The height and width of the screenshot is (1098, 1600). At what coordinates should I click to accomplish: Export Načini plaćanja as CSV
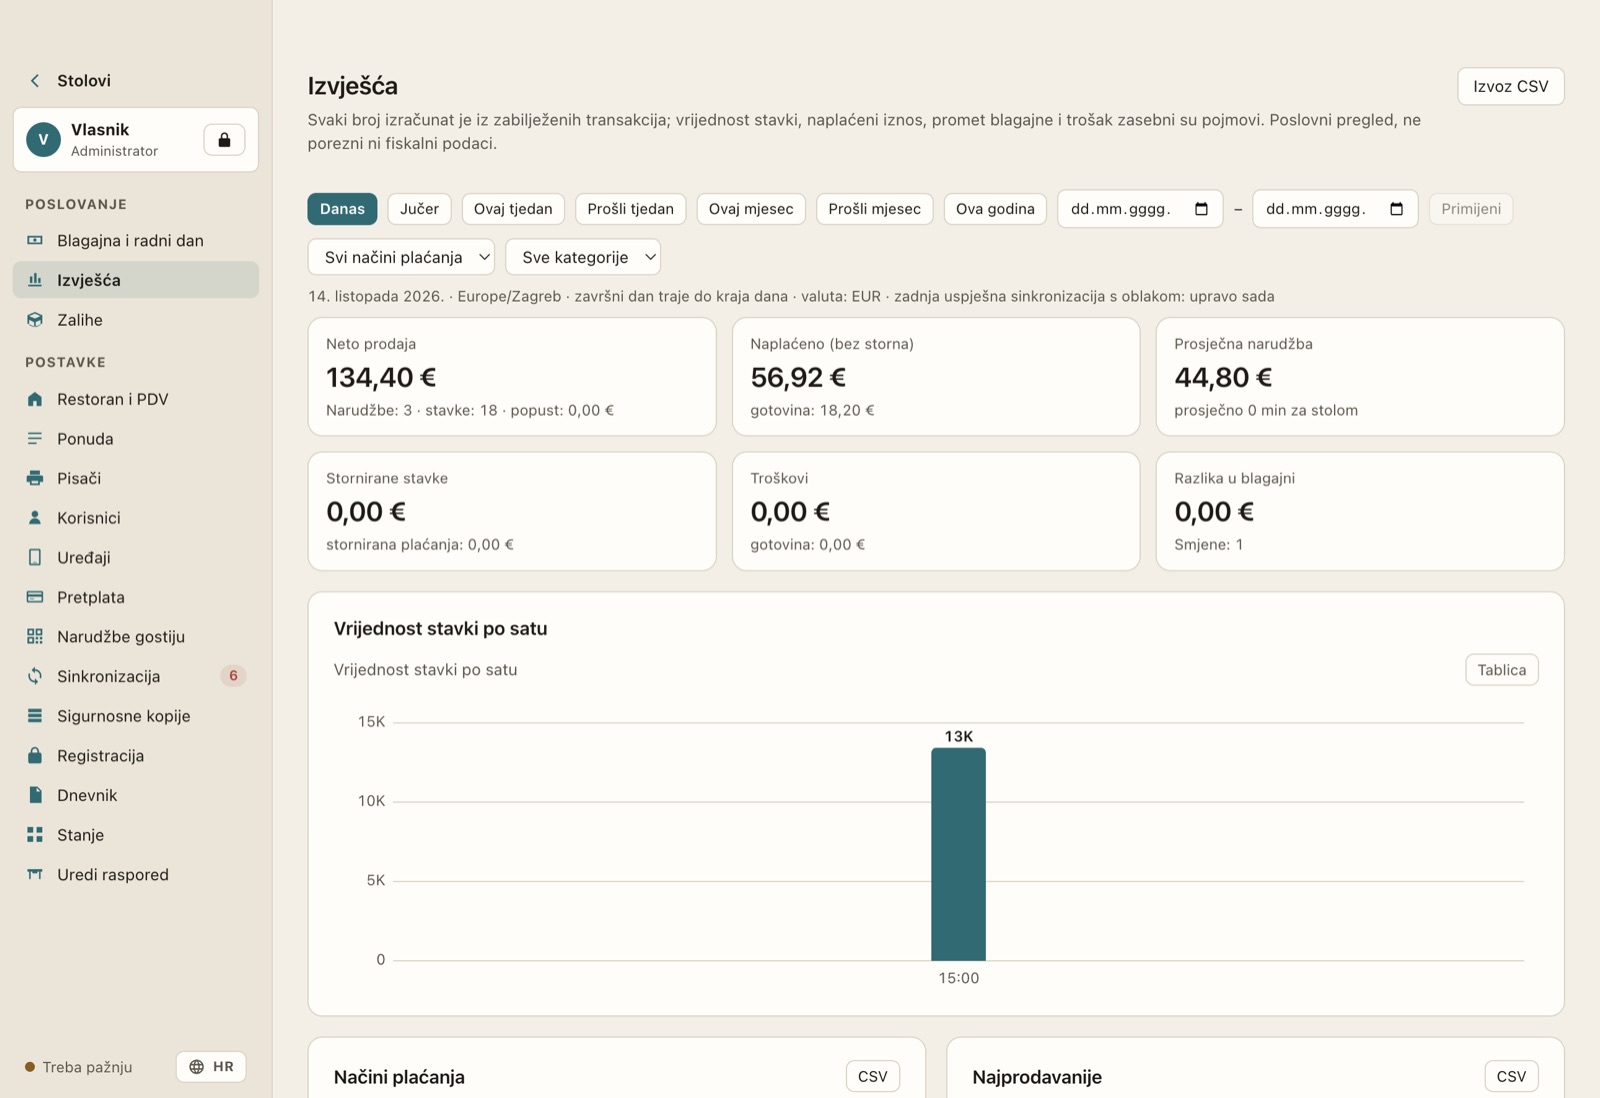tap(872, 1077)
